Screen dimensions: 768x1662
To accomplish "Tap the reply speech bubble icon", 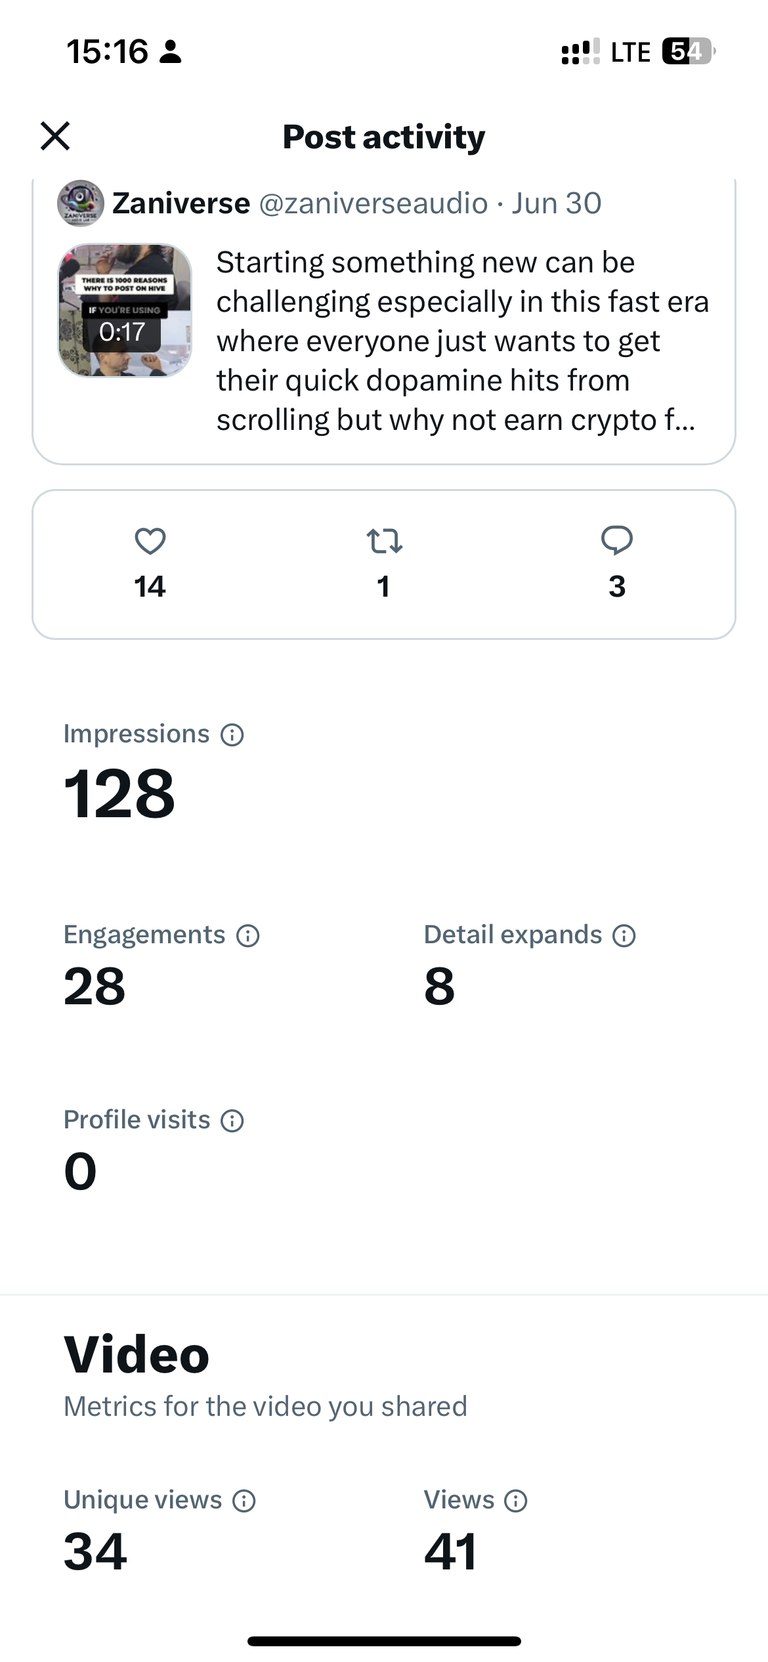I will (617, 540).
